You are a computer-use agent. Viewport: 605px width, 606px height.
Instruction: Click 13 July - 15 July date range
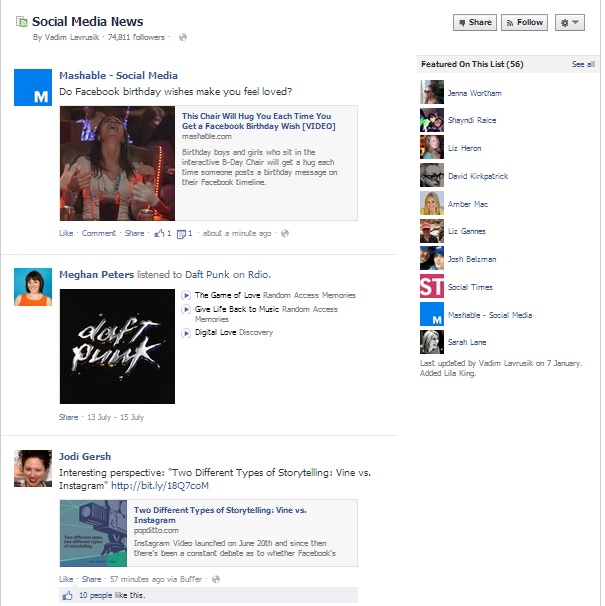116,417
